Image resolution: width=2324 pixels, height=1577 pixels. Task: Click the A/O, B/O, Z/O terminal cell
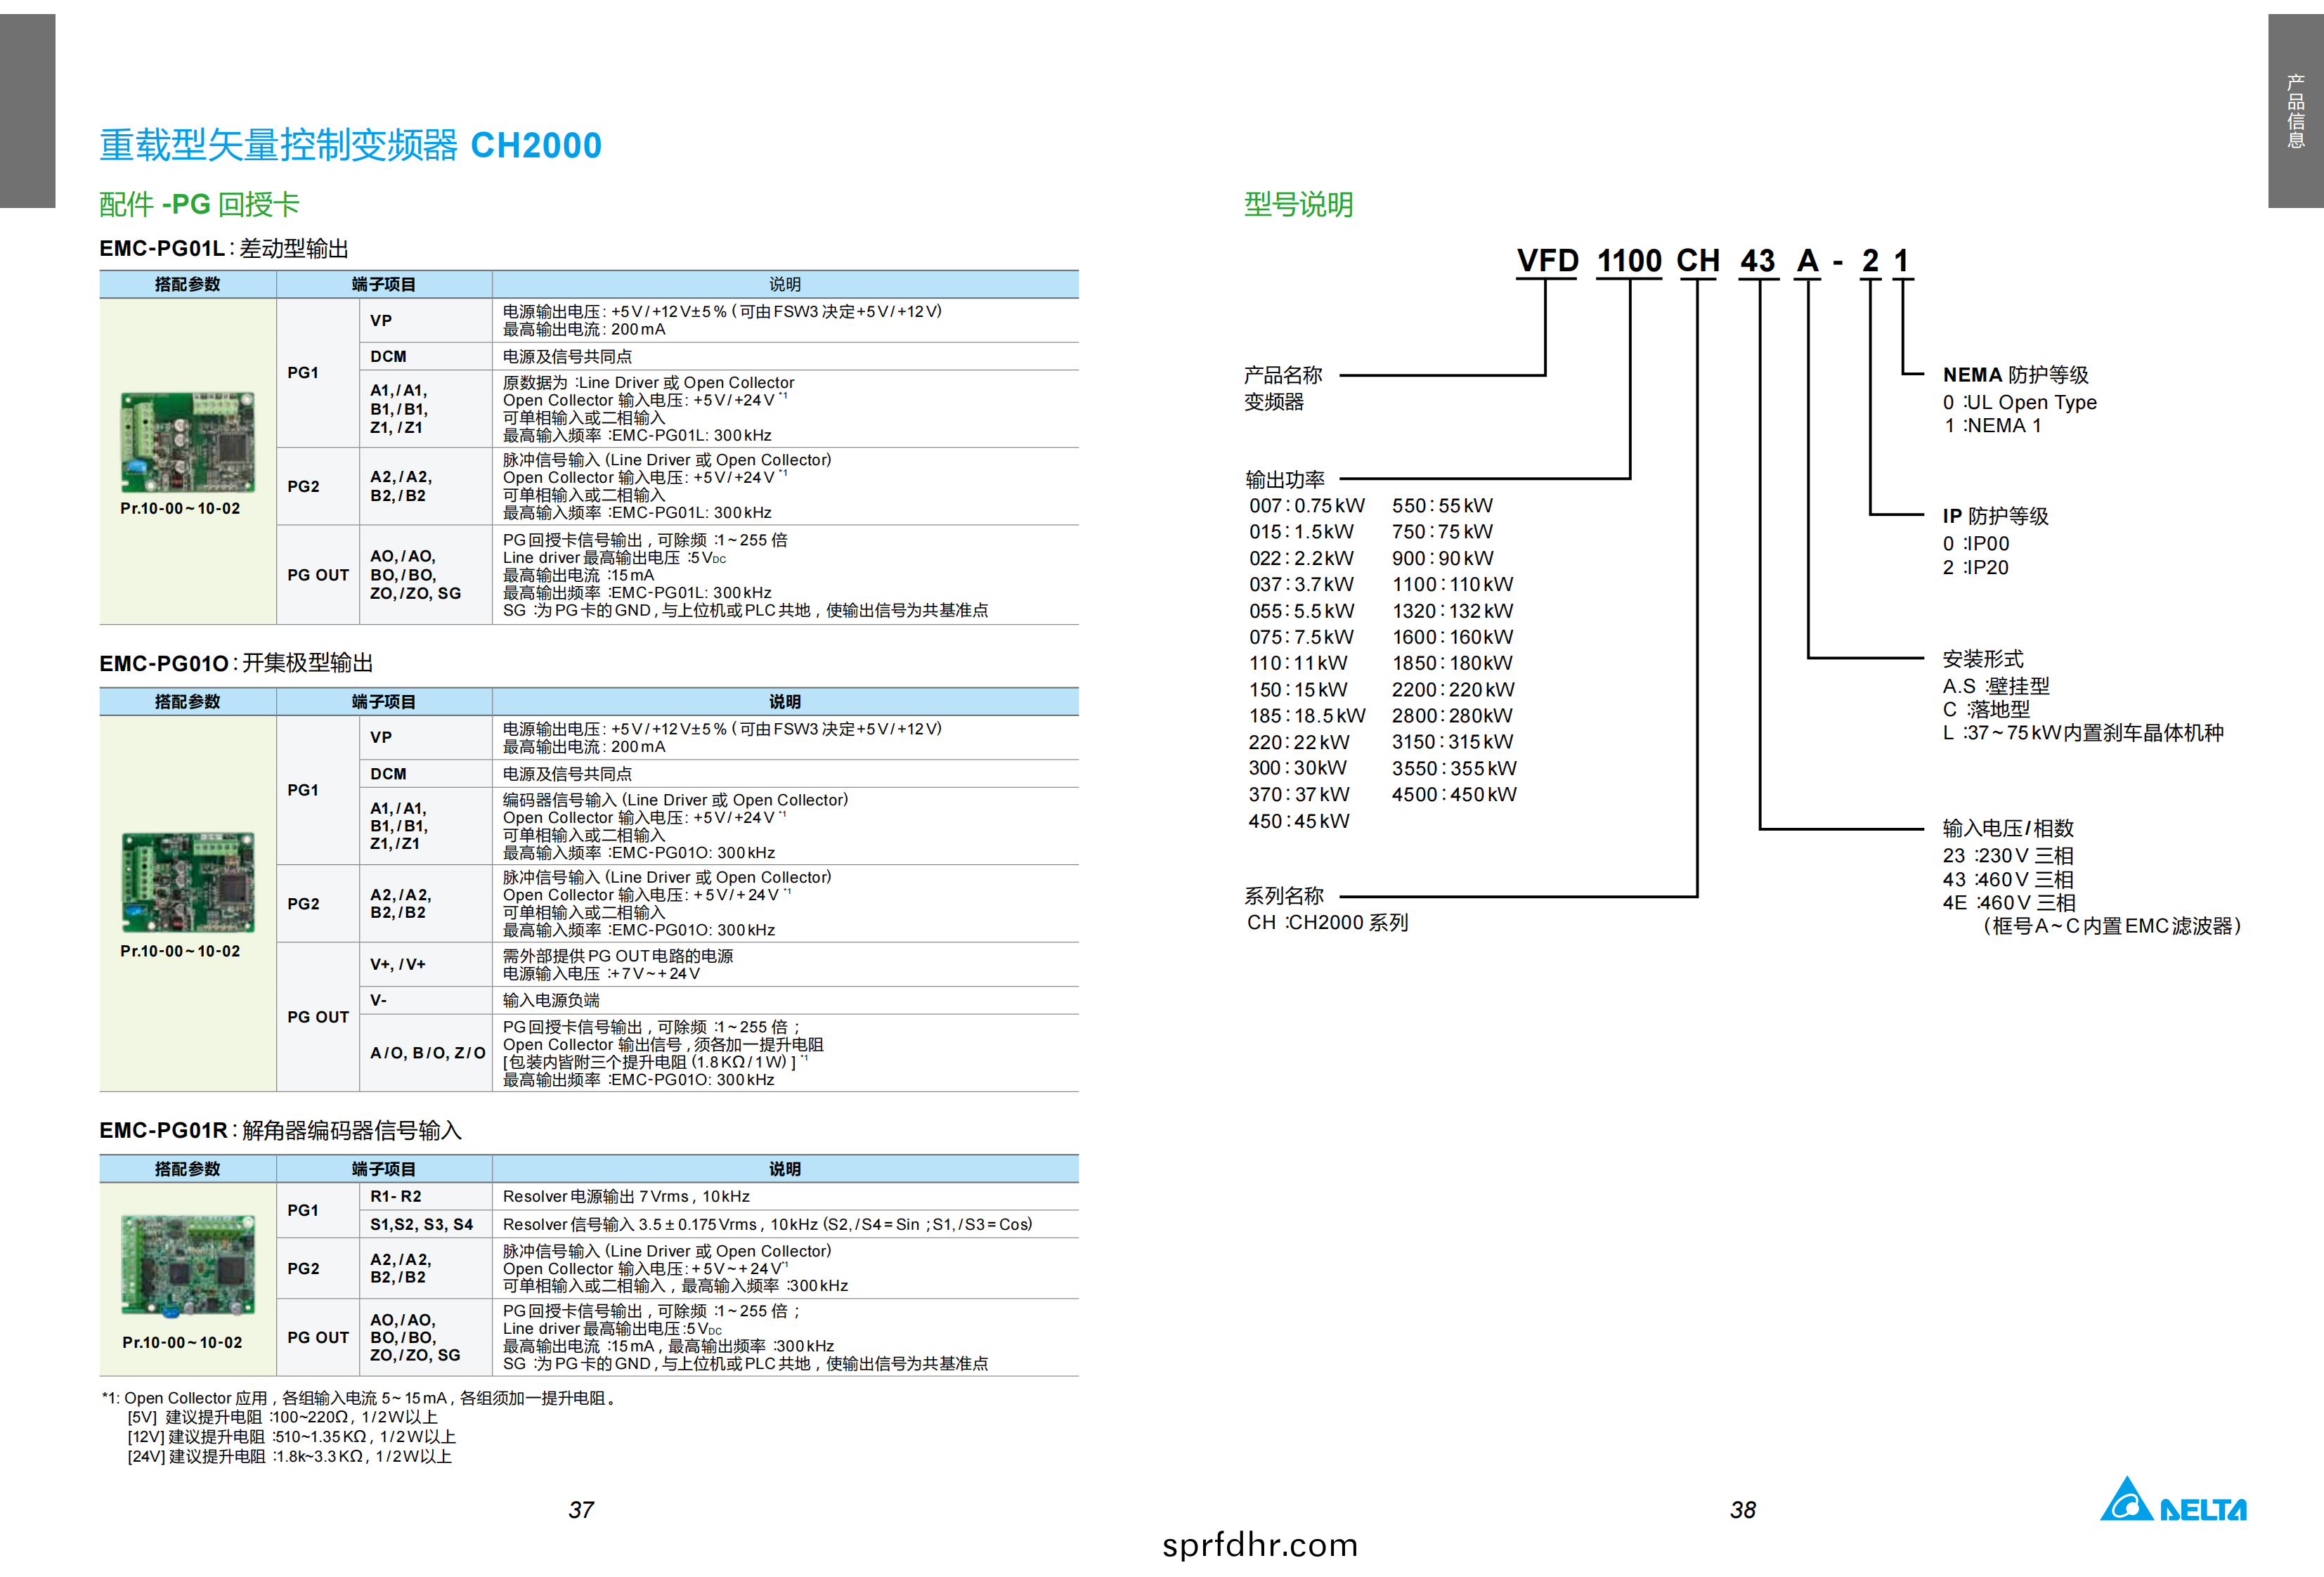pos(425,1053)
